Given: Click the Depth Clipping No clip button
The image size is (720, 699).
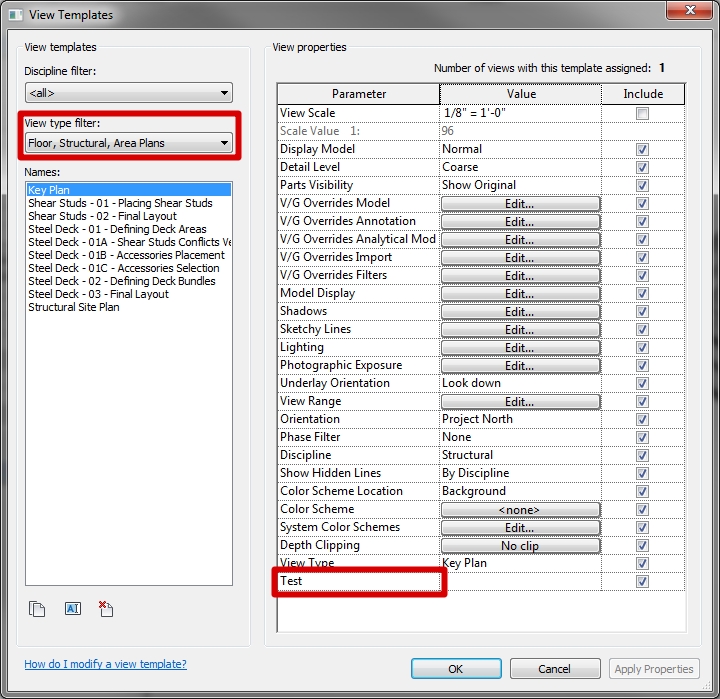Looking at the screenshot, I should pyautogui.click(x=520, y=546).
